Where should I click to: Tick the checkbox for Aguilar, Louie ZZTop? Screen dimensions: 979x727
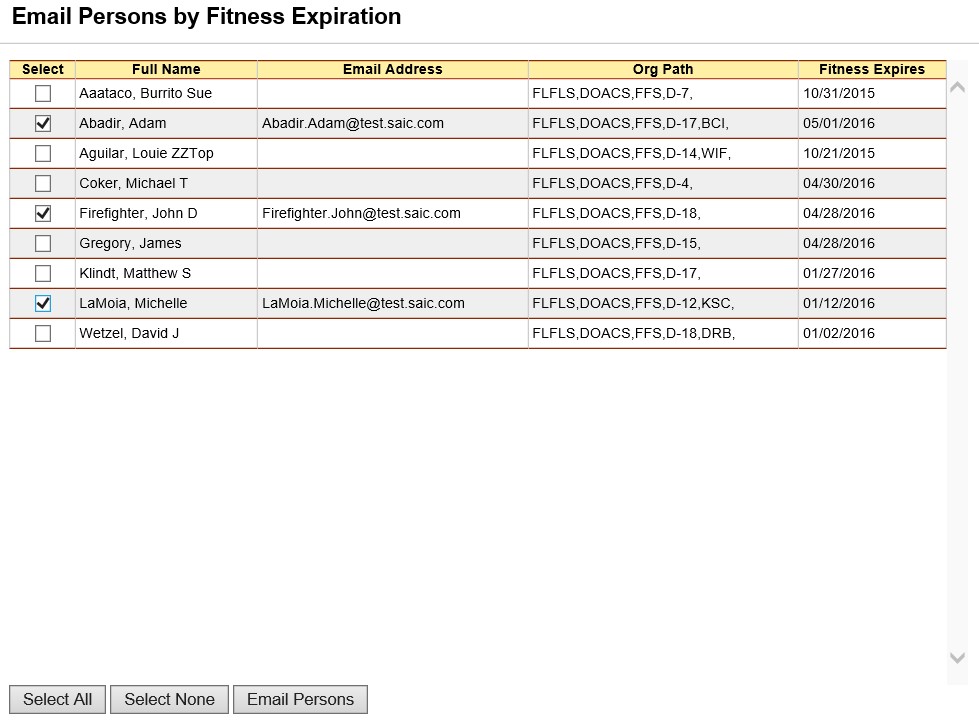click(42, 154)
